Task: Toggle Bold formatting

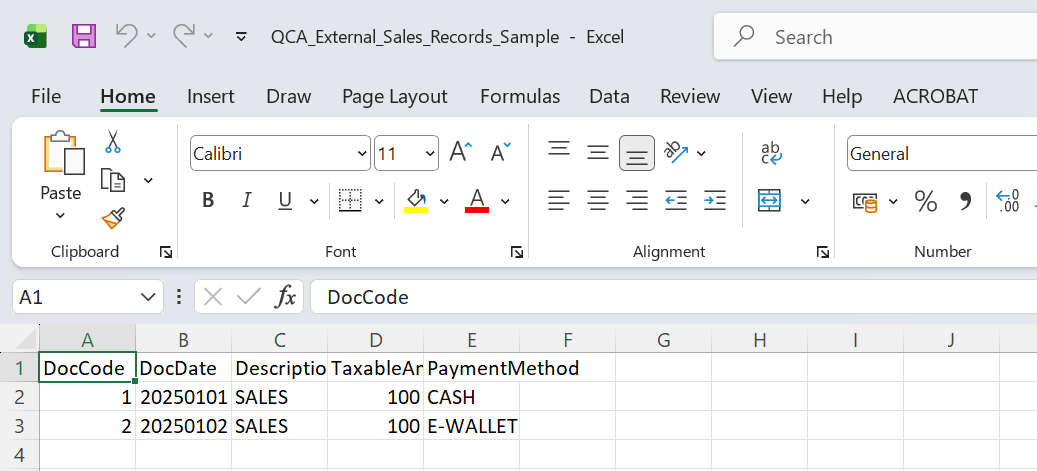Action: point(208,201)
